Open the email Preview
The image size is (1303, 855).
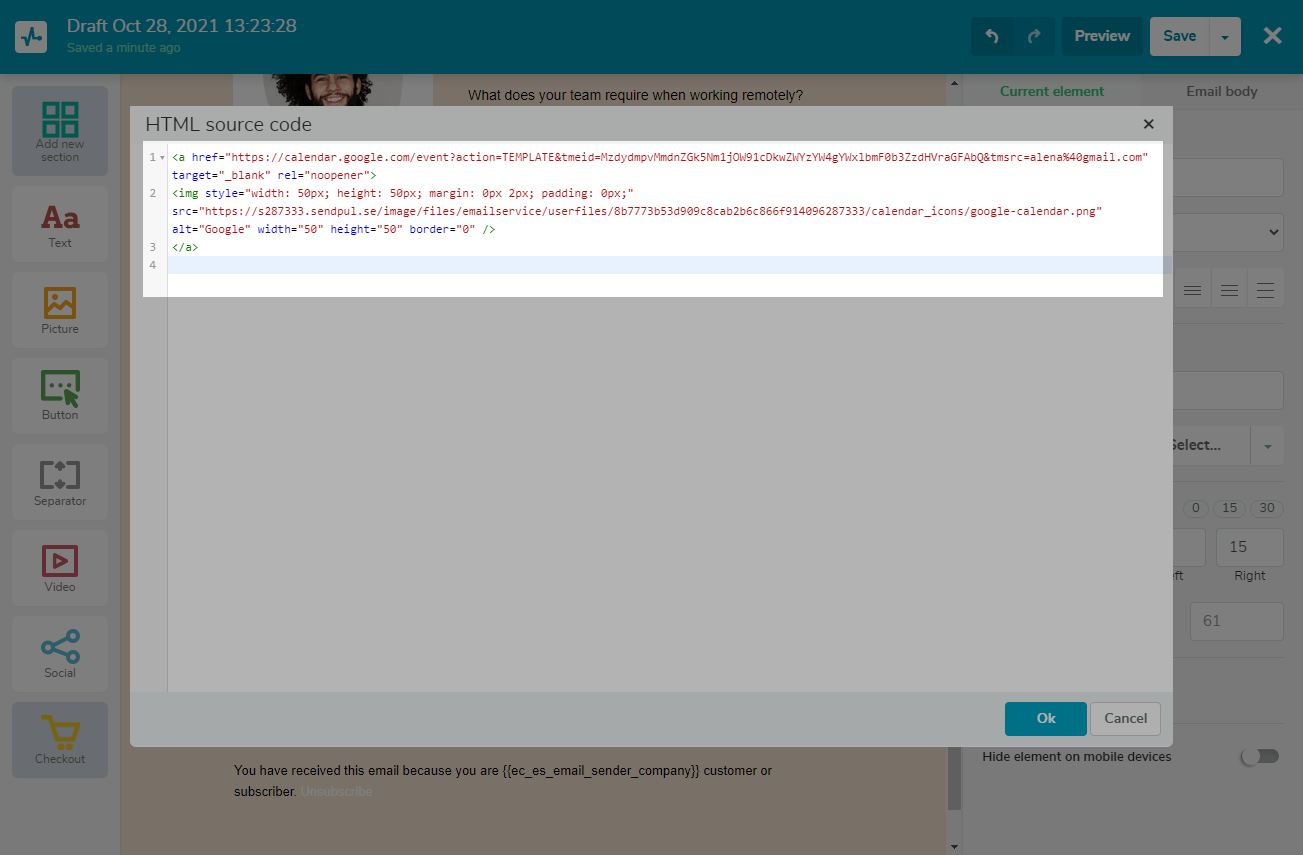point(1102,36)
